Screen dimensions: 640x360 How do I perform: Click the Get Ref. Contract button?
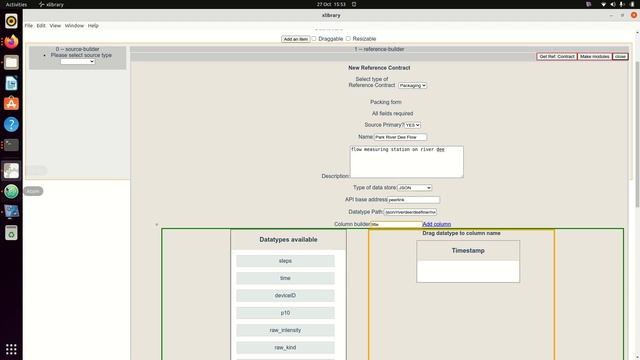coord(557,56)
